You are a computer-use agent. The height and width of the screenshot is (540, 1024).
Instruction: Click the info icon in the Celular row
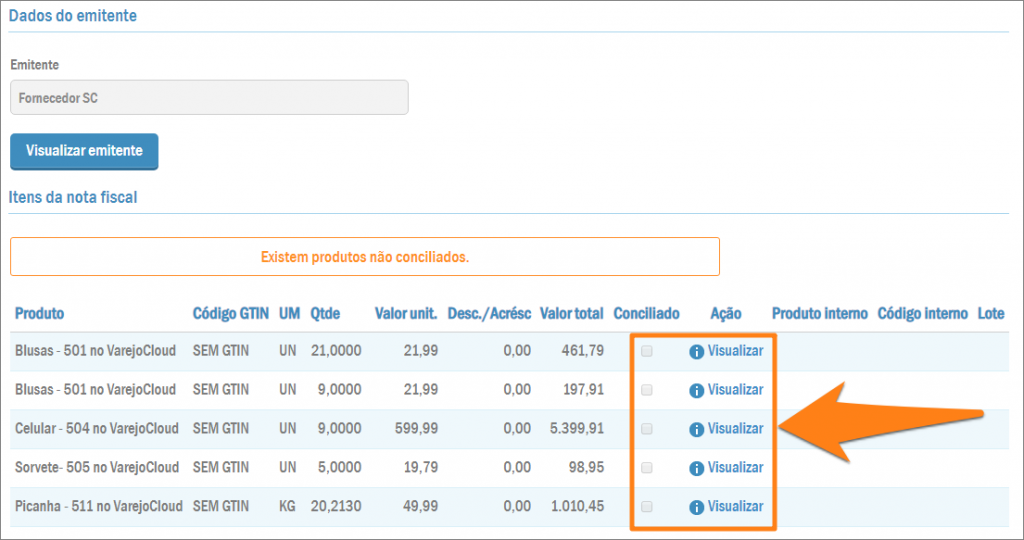pos(697,429)
